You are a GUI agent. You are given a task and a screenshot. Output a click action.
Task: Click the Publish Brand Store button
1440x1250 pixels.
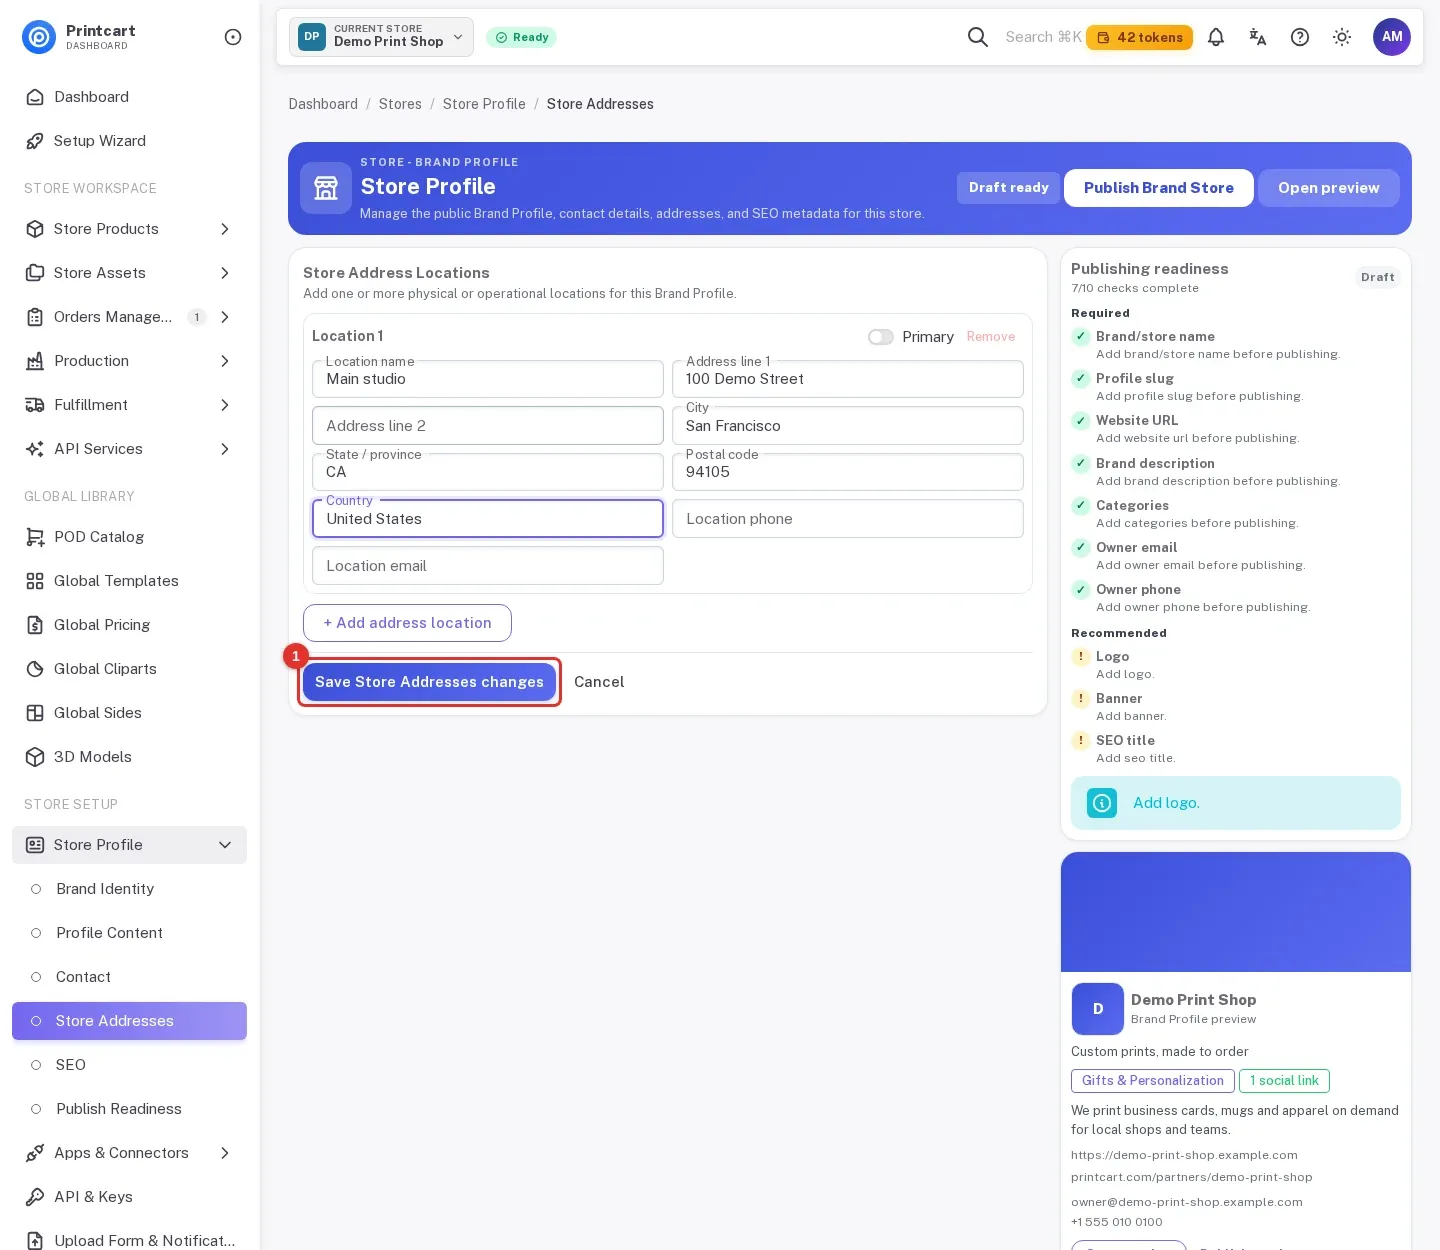tap(1158, 188)
